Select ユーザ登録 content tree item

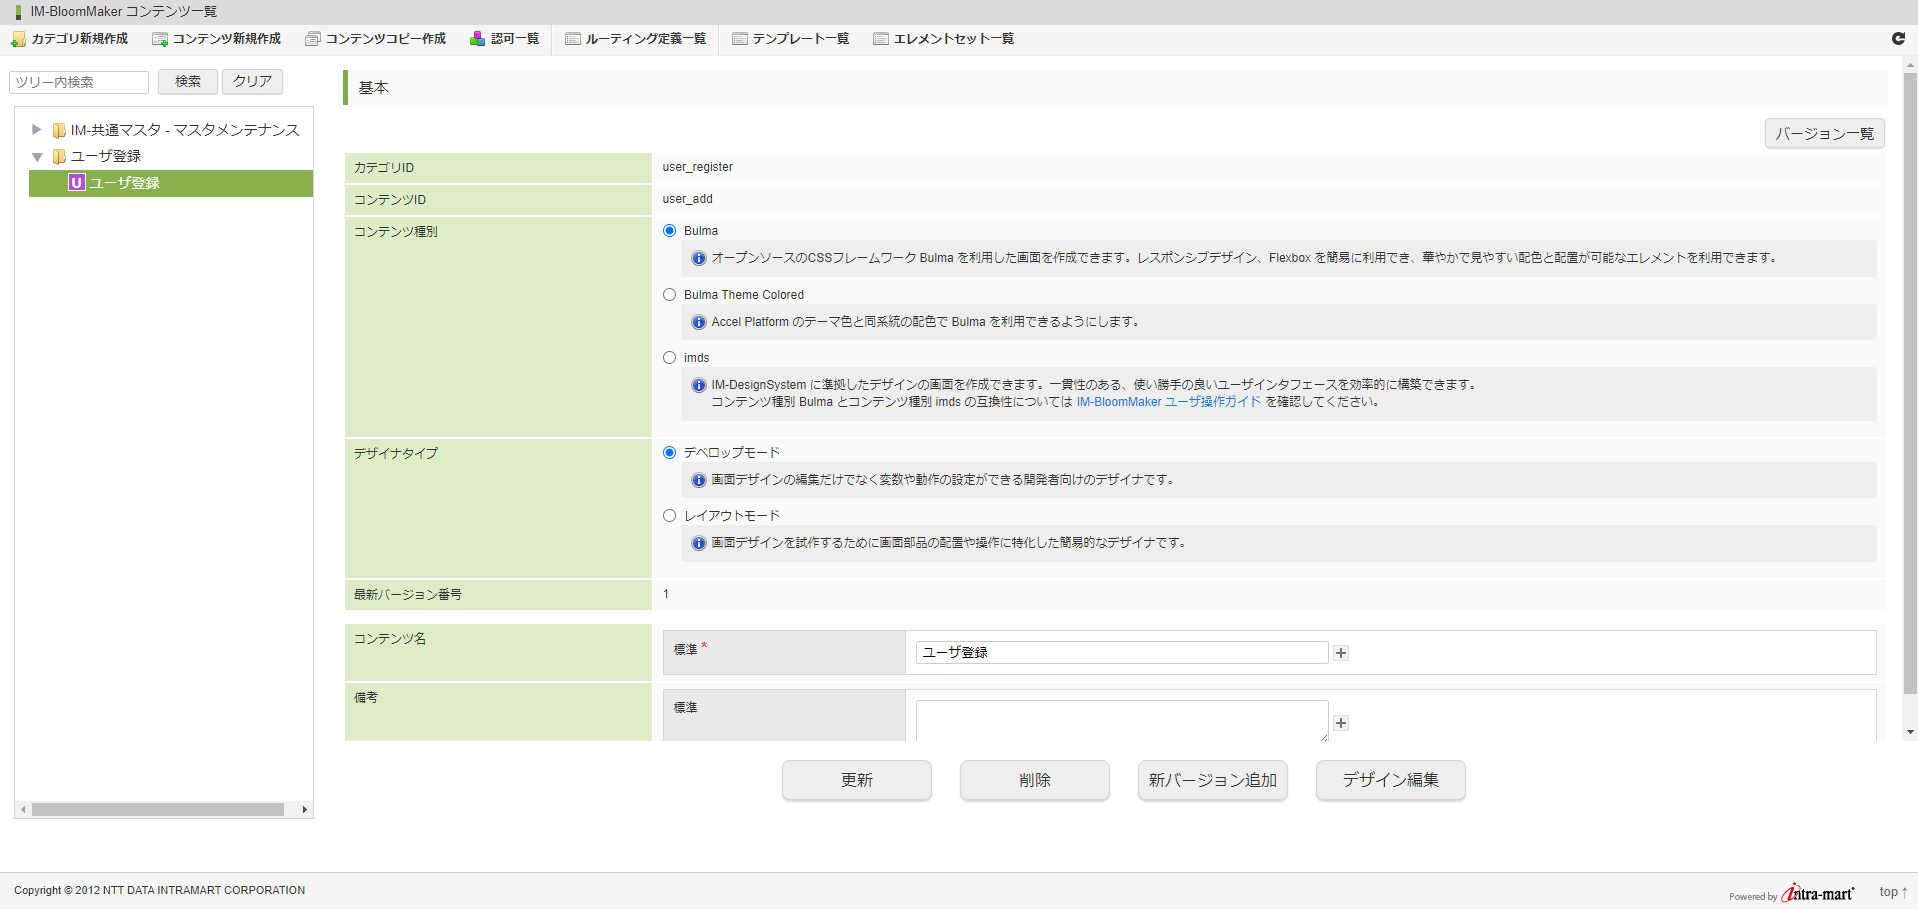171,183
